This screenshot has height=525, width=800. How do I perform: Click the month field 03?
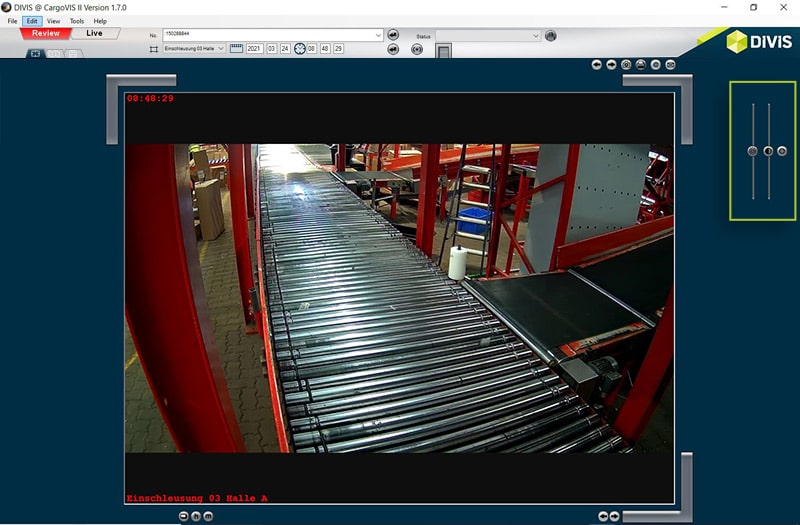pyautogui.click(x=271, y=48)
